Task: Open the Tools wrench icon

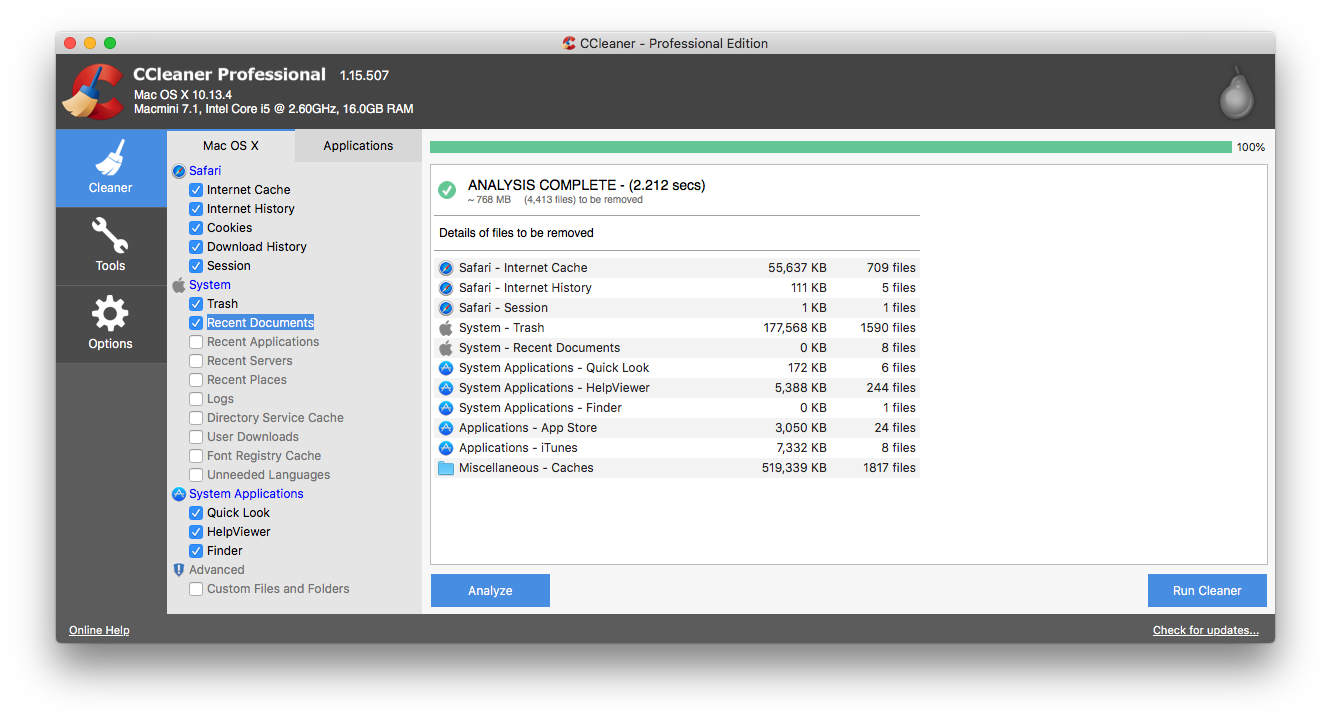Action: [110, 236]
